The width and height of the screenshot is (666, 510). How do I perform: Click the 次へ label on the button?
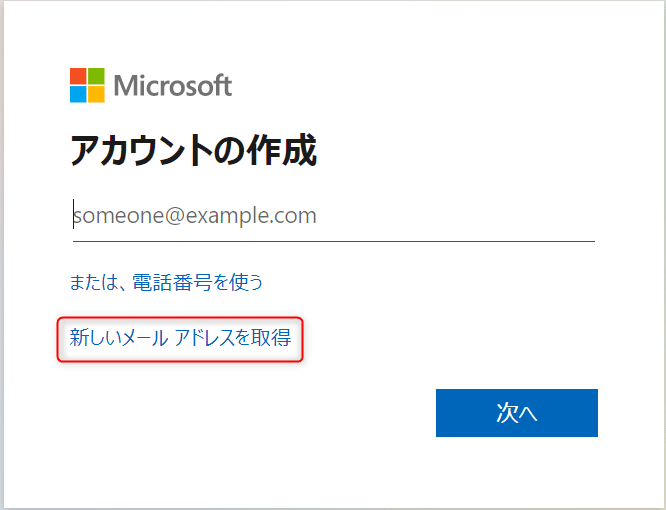coord(516,413)
